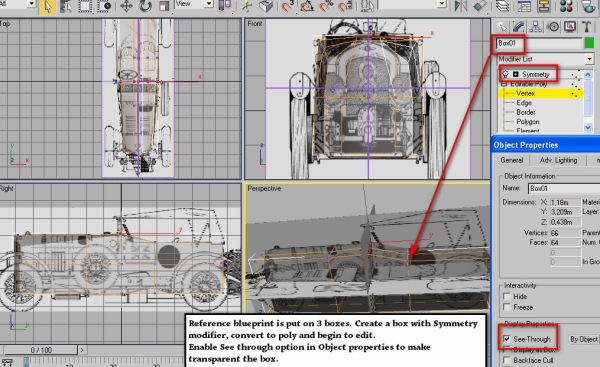Image resolution: width=600 pixels, height=367 pixels.
Task: Select the Scale tool icon
Action: tap(164, 6)
